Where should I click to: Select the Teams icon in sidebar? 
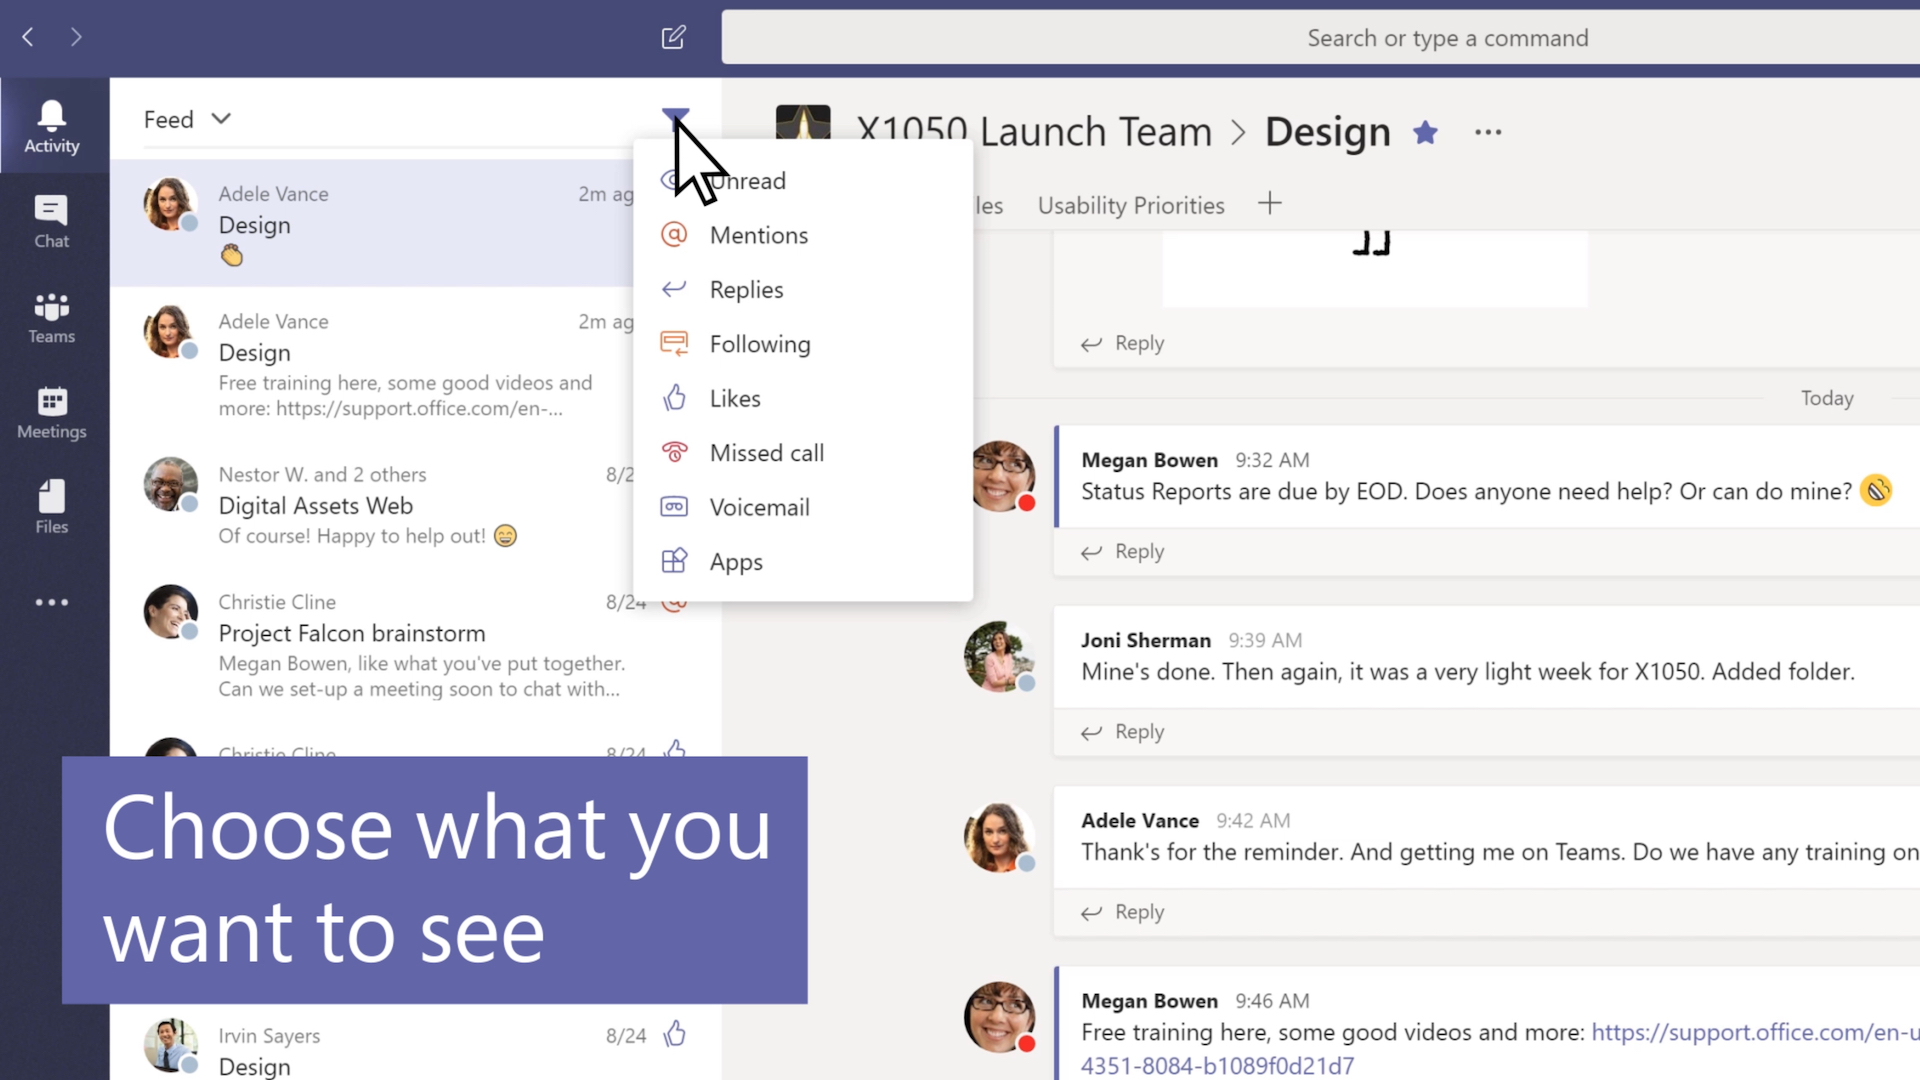click(50, 315)
